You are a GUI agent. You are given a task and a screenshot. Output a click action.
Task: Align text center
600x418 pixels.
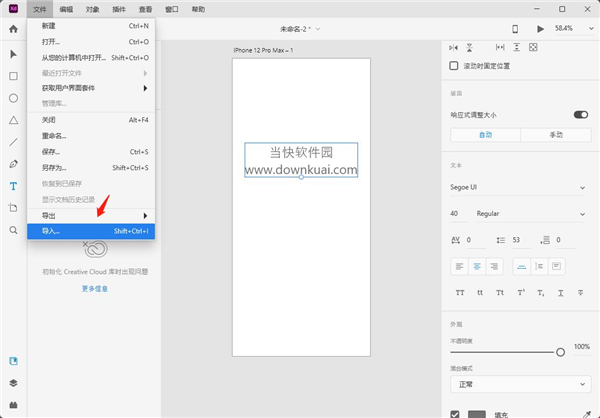pos(477,266)
